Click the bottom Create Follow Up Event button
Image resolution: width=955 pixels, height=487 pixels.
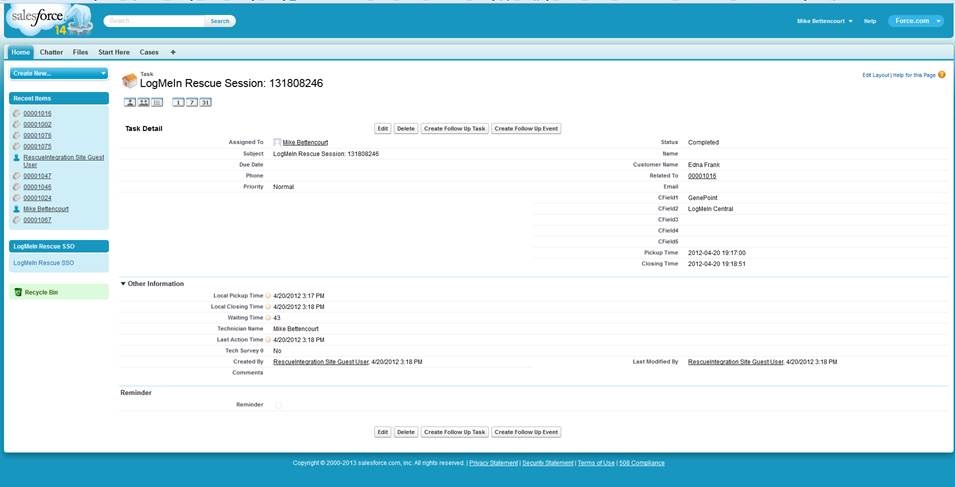pyautogui.click(x=526, y=432)
